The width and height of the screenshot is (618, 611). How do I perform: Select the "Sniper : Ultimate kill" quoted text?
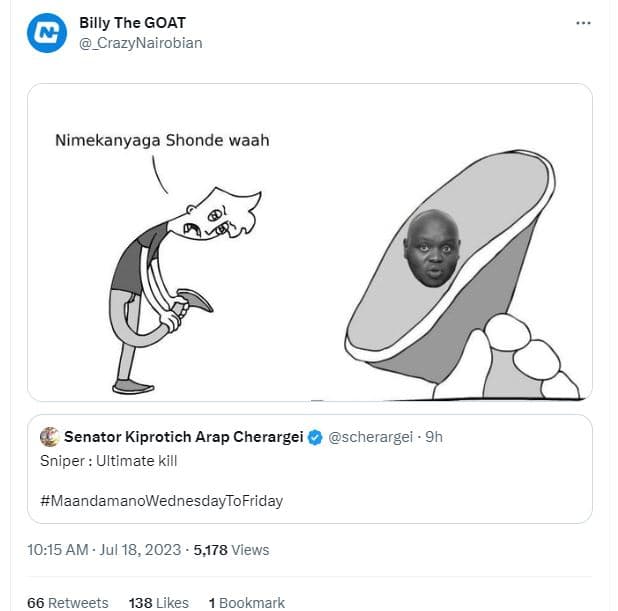107,462
